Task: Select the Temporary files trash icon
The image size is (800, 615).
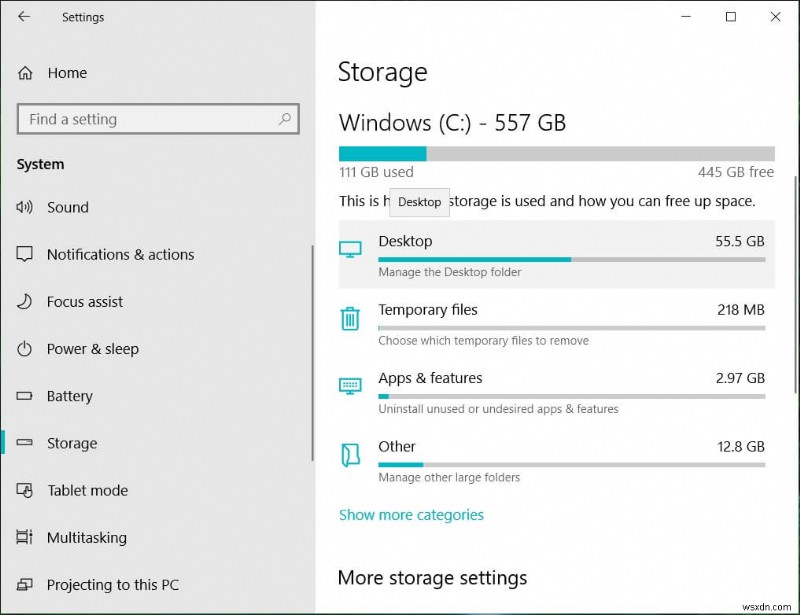Action: pyautogui.click(x=350, y=318)
